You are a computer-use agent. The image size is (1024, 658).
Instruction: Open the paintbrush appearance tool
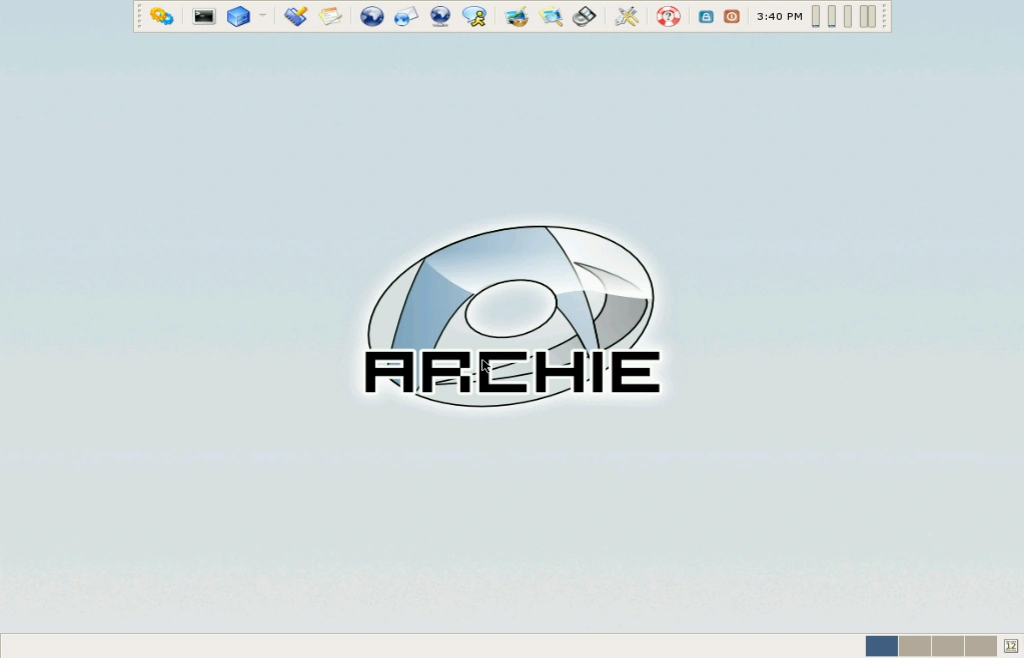[x=296, y=16]
